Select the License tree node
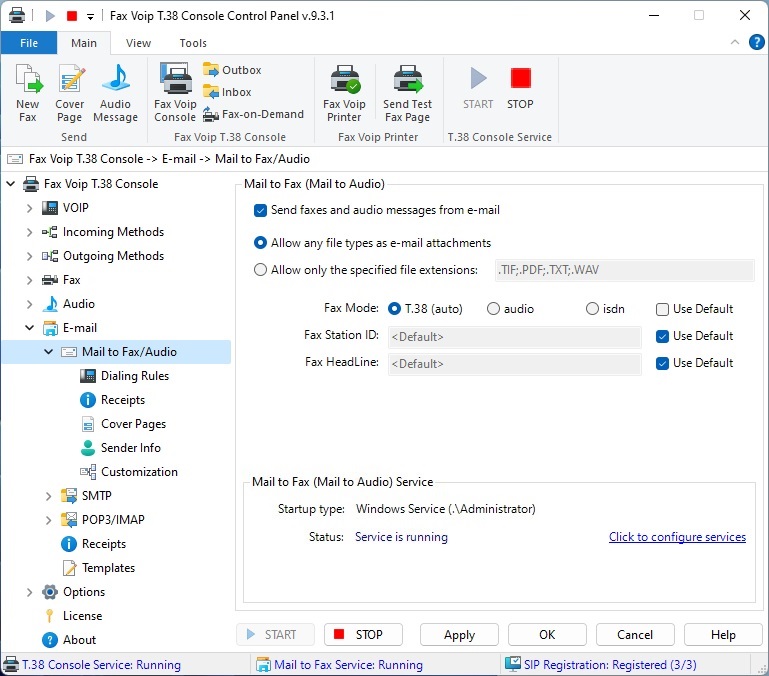 point(73,616)
